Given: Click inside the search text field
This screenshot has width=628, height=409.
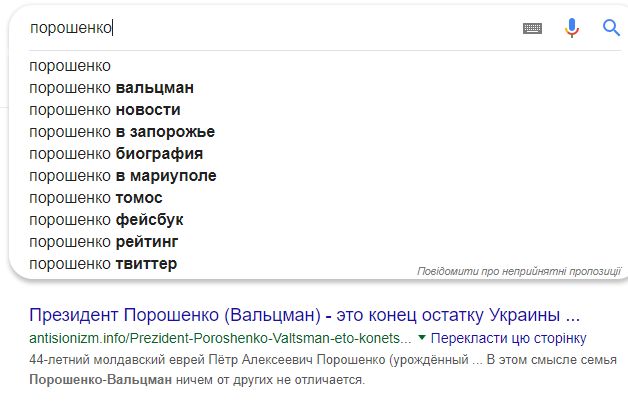Looking at the screenshot, I should point(272,28).
